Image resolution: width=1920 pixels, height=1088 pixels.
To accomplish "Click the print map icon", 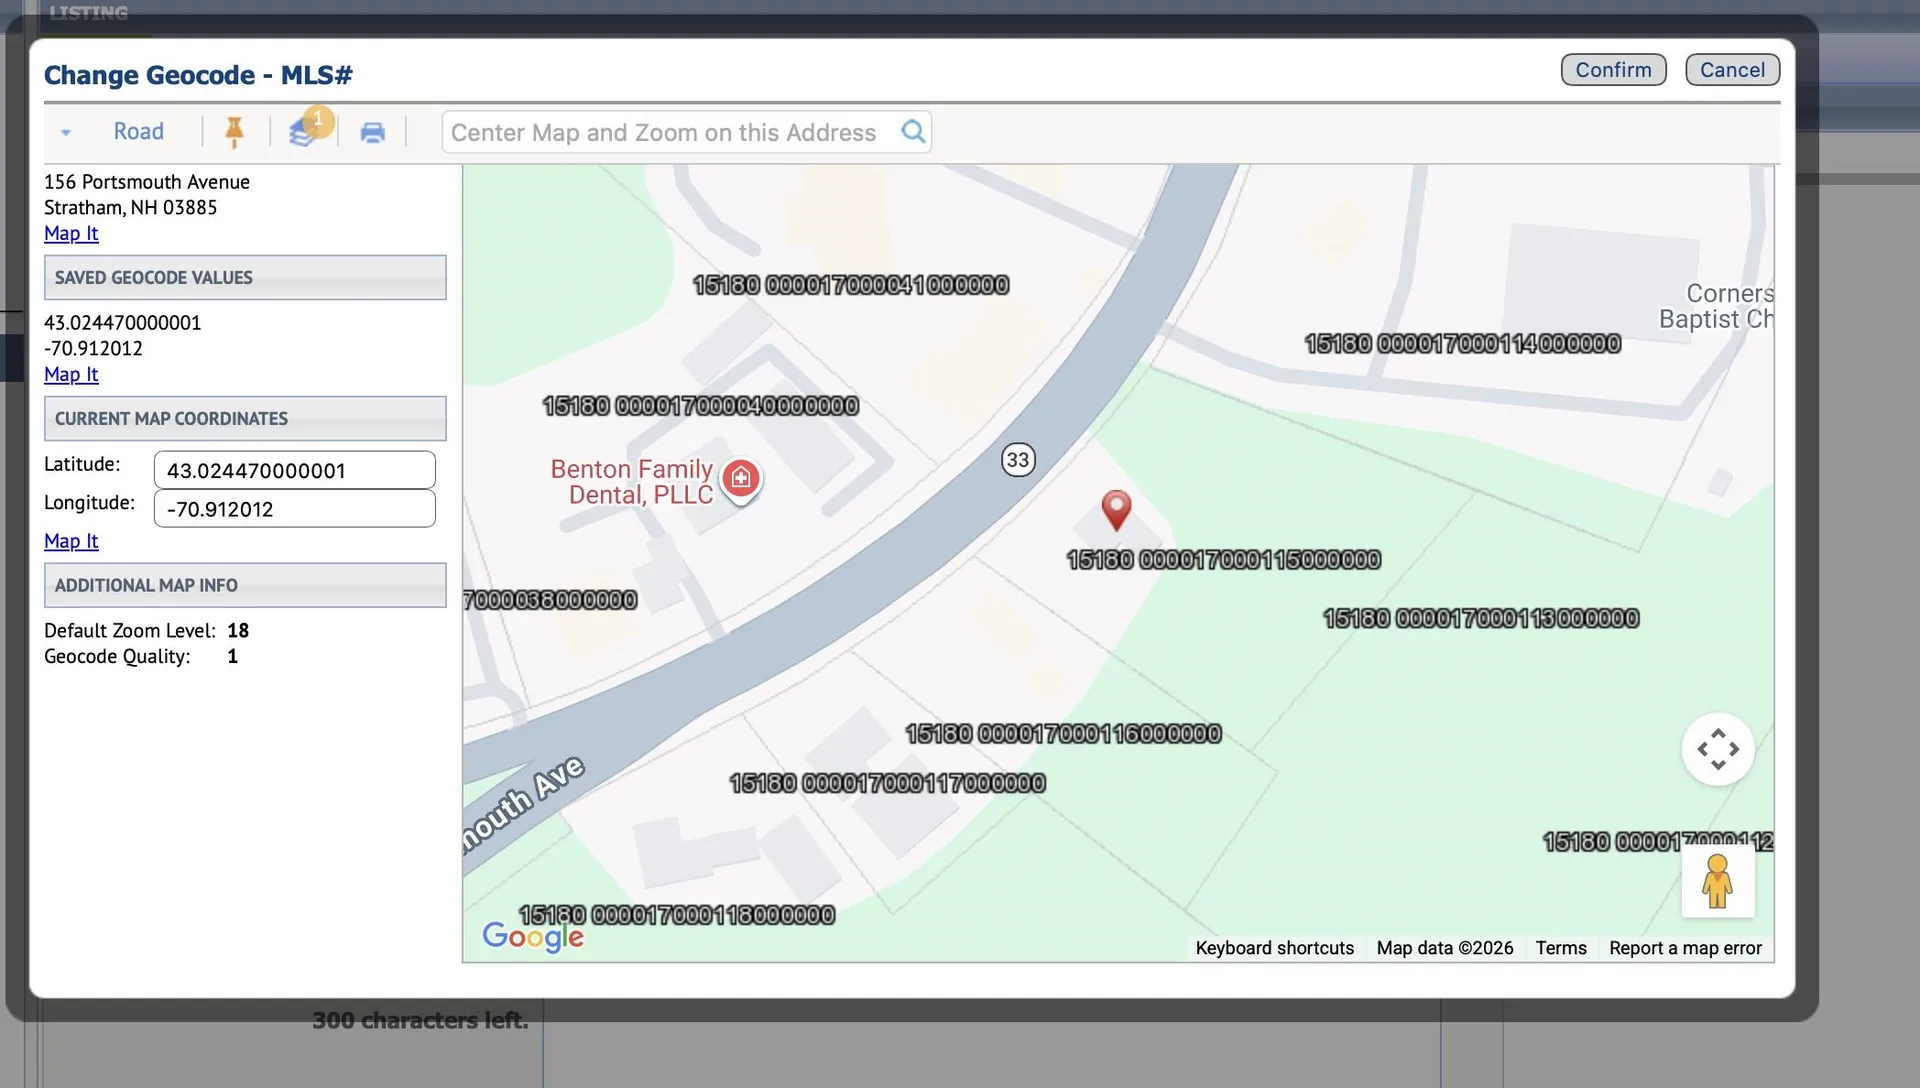I will point(372,132).
